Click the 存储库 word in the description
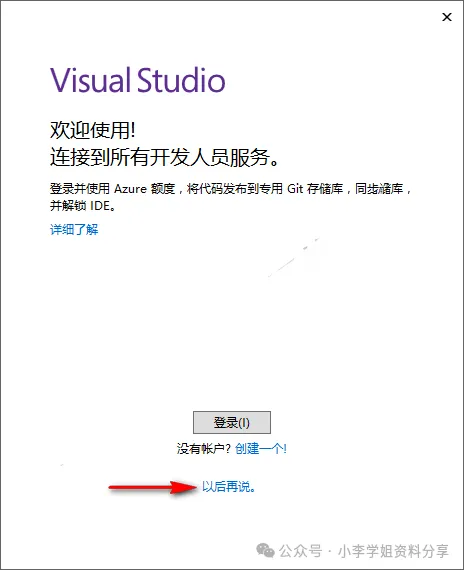Image resolution: width=464 pixels, height=570 pixels. click(x=325, y=189)
